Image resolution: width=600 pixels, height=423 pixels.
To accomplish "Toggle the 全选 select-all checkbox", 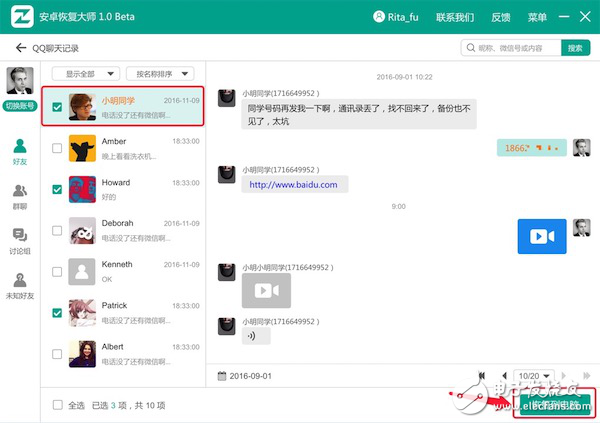I will [57, 405].
